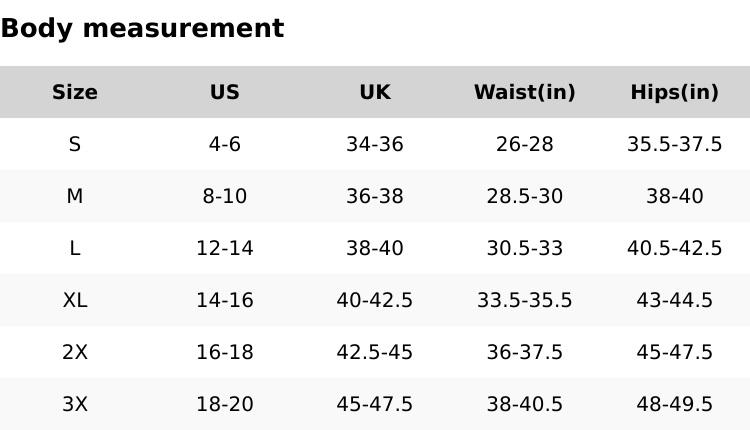Screen dimensions: 750x430
Task: Click the Hips(in) column header
Action: pos(675,93)
